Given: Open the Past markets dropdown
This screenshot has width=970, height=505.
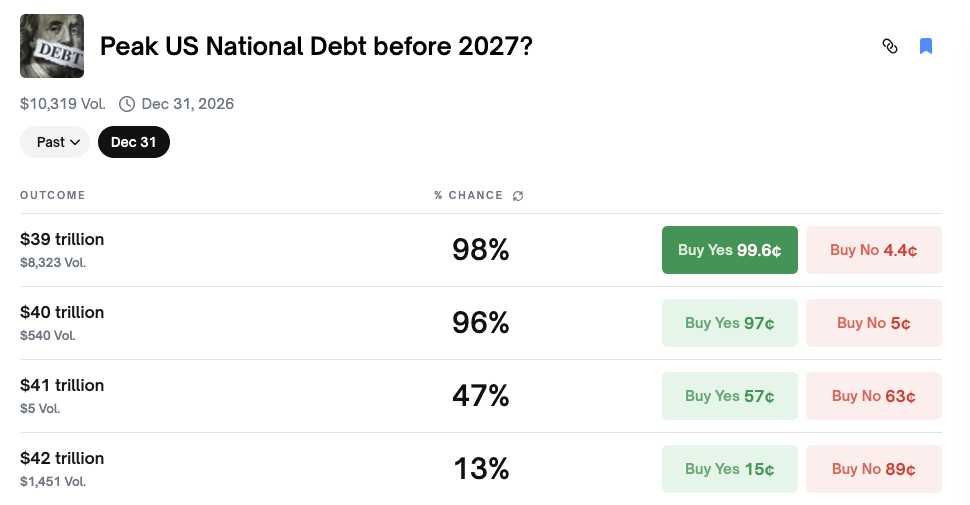Looking at the screenshot, I should (55, 142).
